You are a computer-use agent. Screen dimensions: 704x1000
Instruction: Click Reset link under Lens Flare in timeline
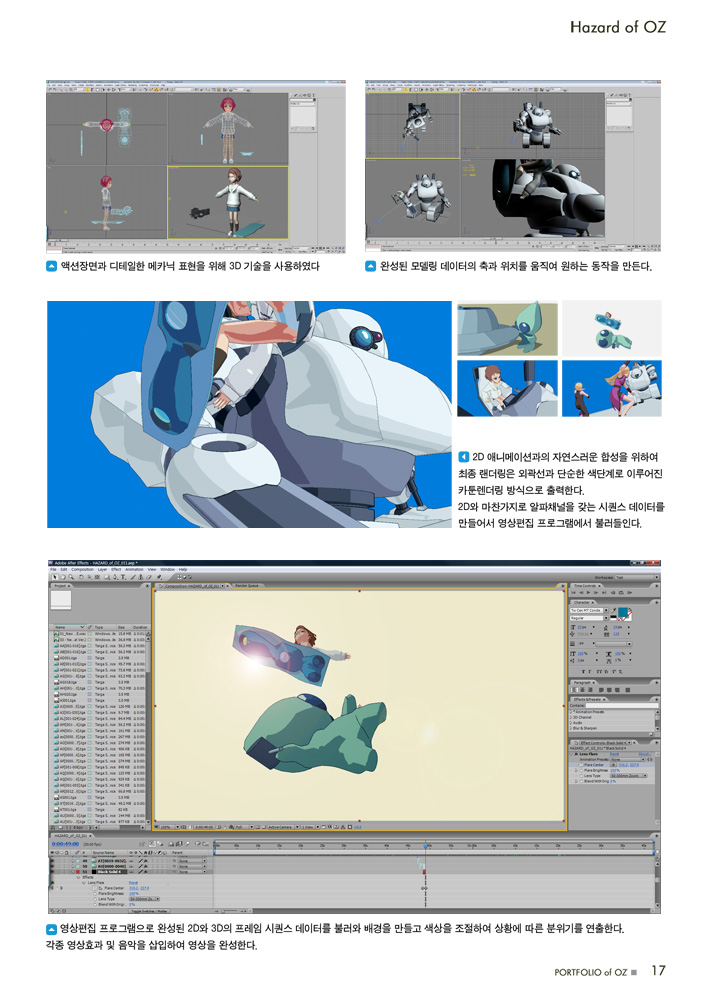[x=133, y=883]
